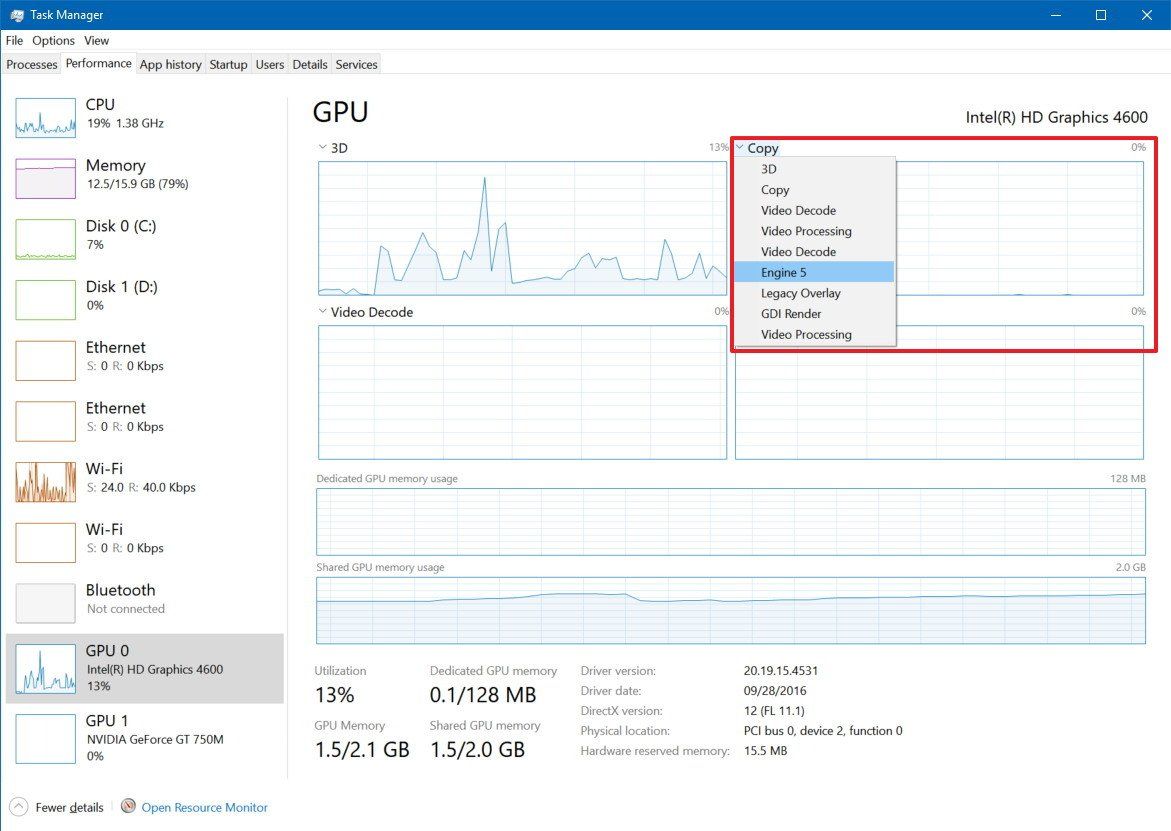The image size is (1171, 831).
Task: Switch to the Services tab
Action: tap(356, 64)
